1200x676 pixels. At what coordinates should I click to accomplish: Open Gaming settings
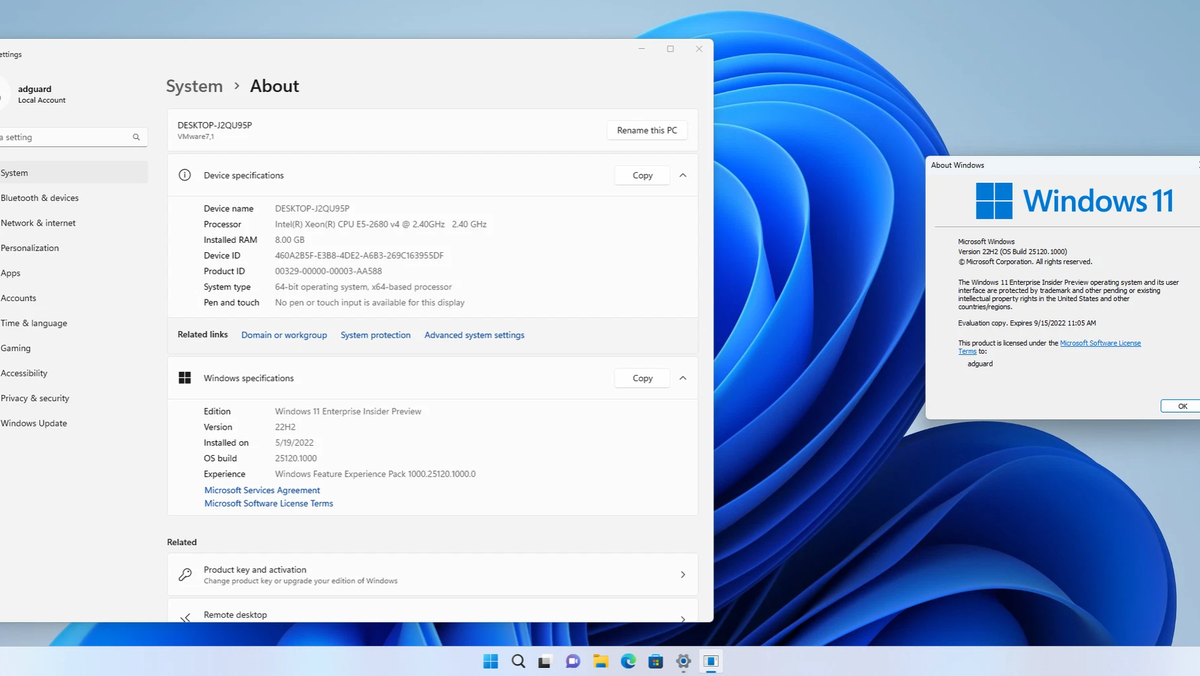point(72,348)
